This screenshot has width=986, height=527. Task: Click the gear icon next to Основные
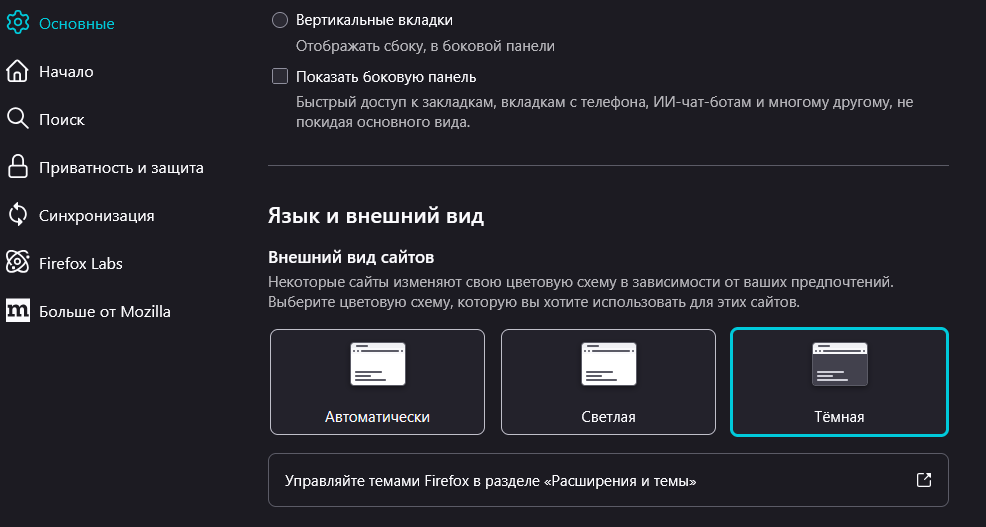(x=17, y=23)
